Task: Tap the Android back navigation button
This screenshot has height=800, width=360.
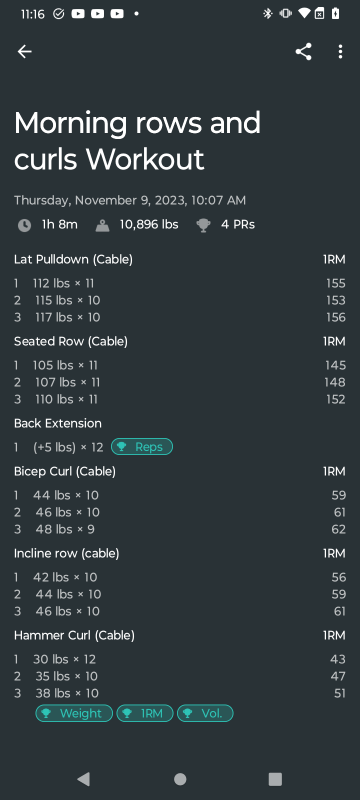Action: 83,779
